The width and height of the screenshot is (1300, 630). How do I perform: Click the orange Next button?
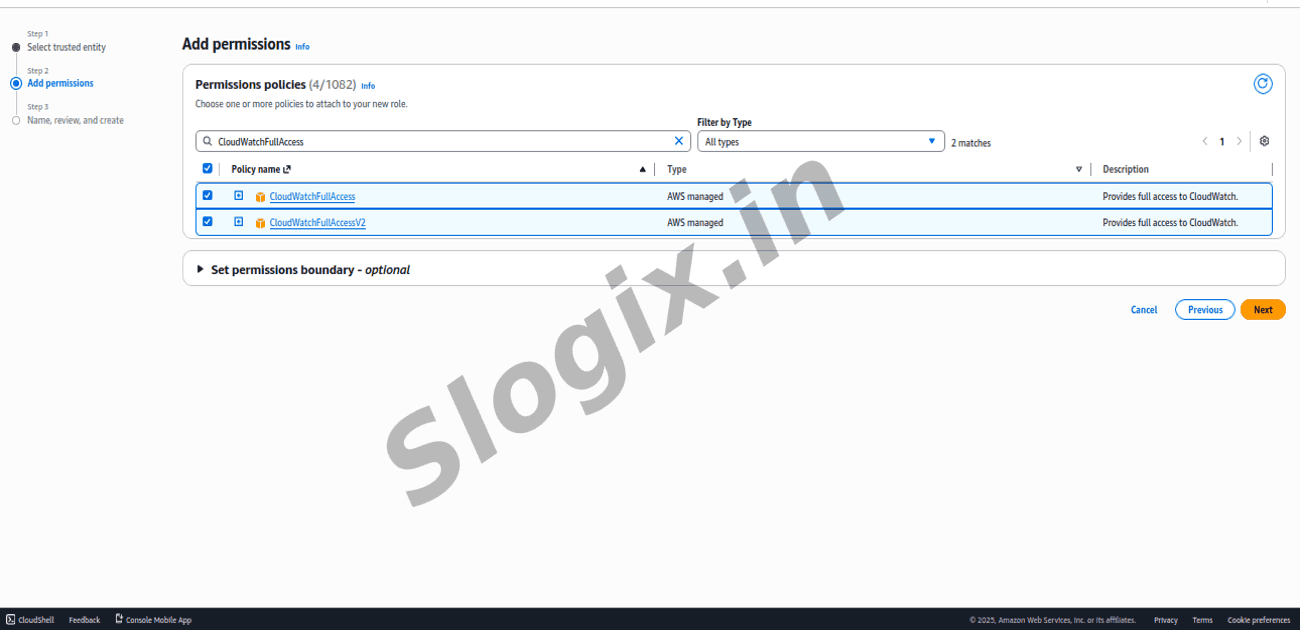point(1262,310)
